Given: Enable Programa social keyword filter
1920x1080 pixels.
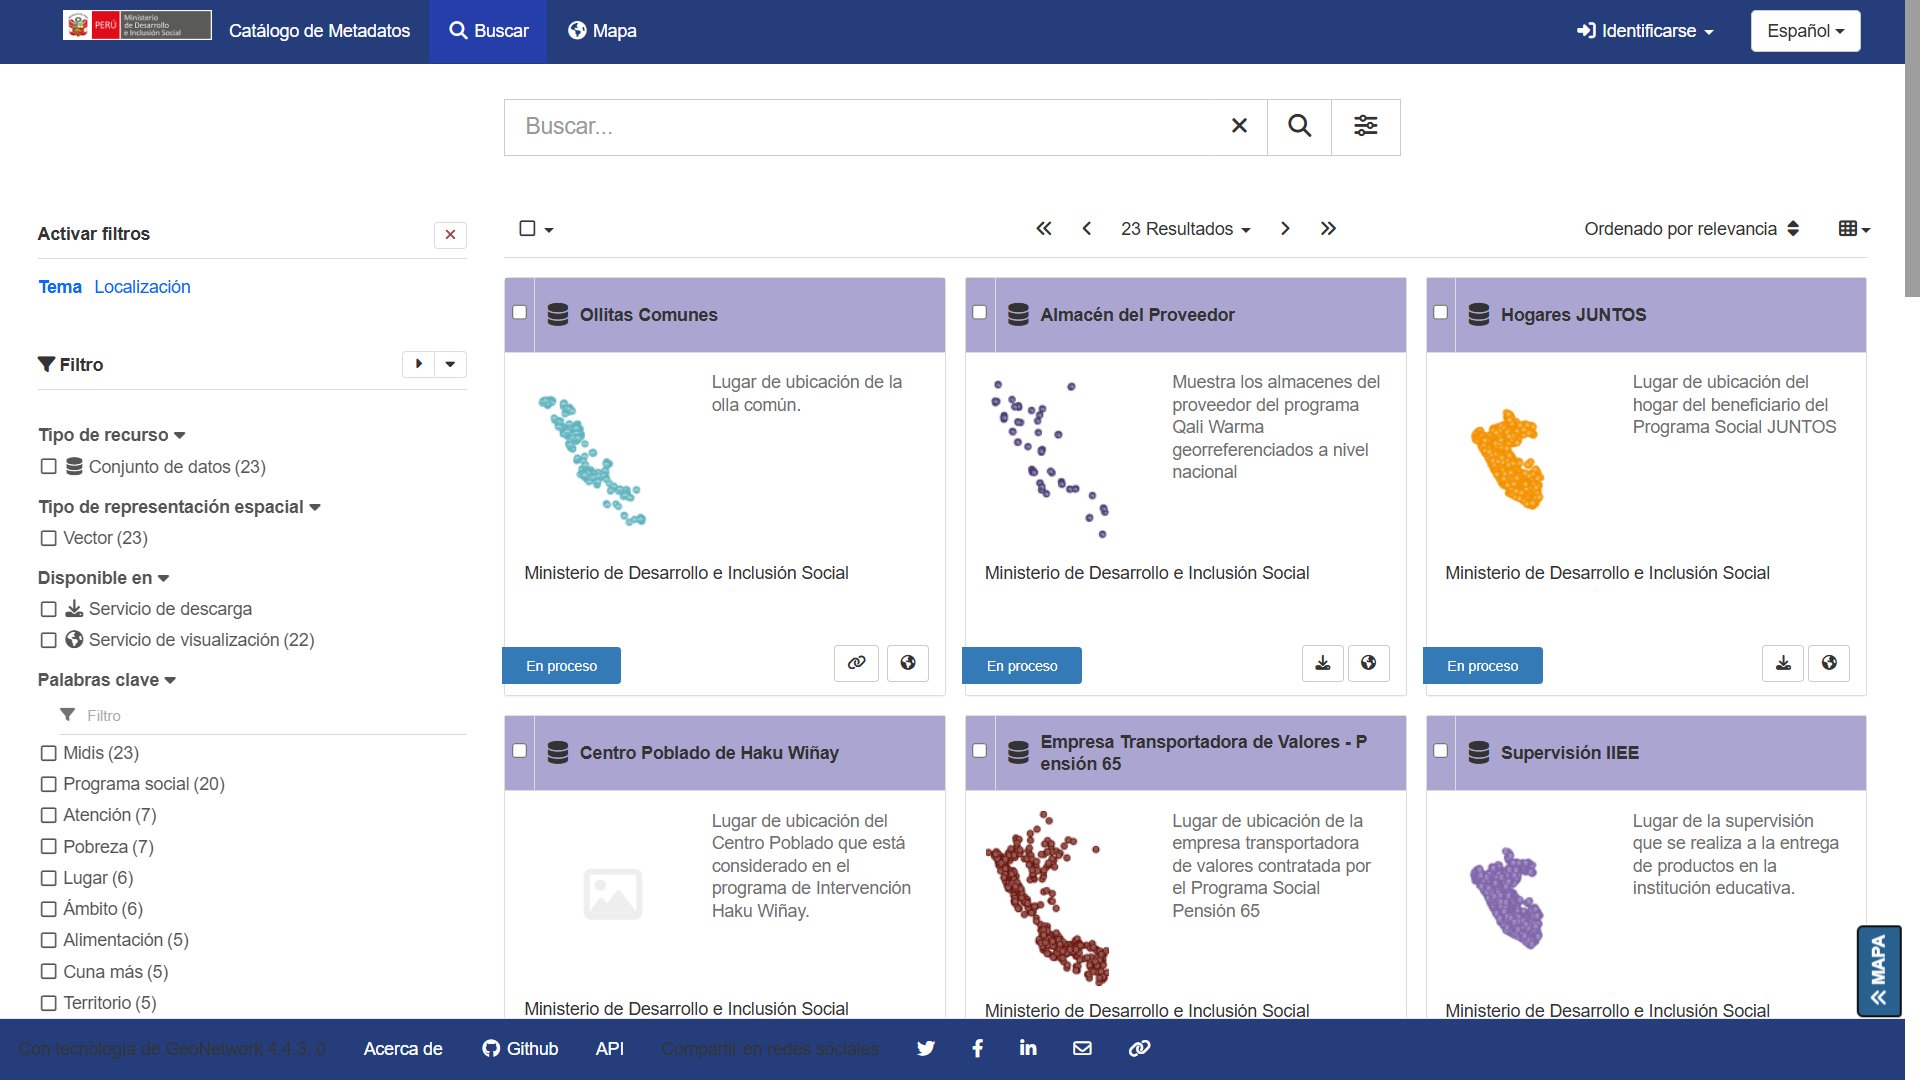Looking at the screenshot, I should (48, 784).
